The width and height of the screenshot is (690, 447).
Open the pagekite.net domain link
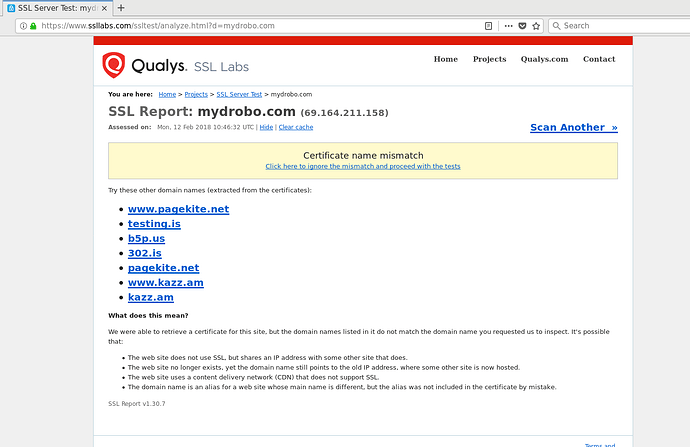coord(163,267)
